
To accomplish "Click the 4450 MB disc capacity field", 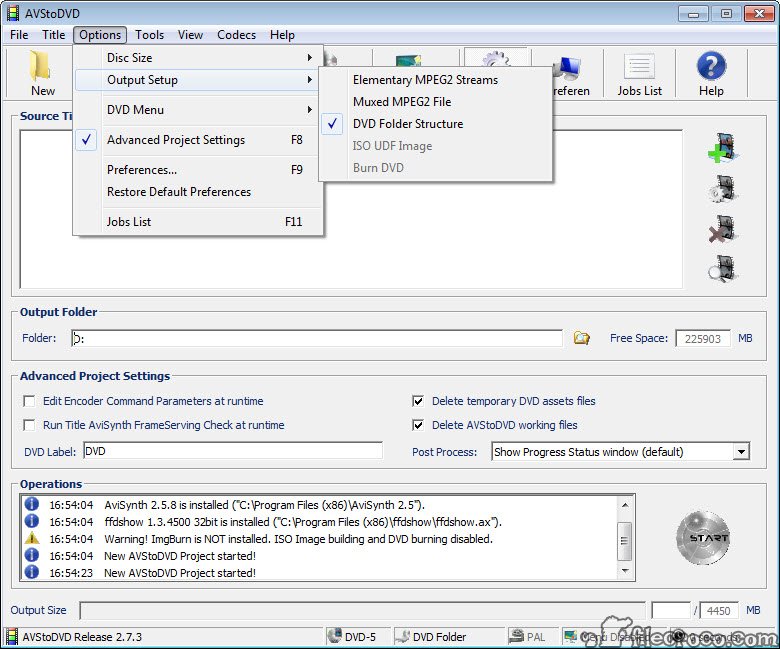I will (x=718, y=610).
